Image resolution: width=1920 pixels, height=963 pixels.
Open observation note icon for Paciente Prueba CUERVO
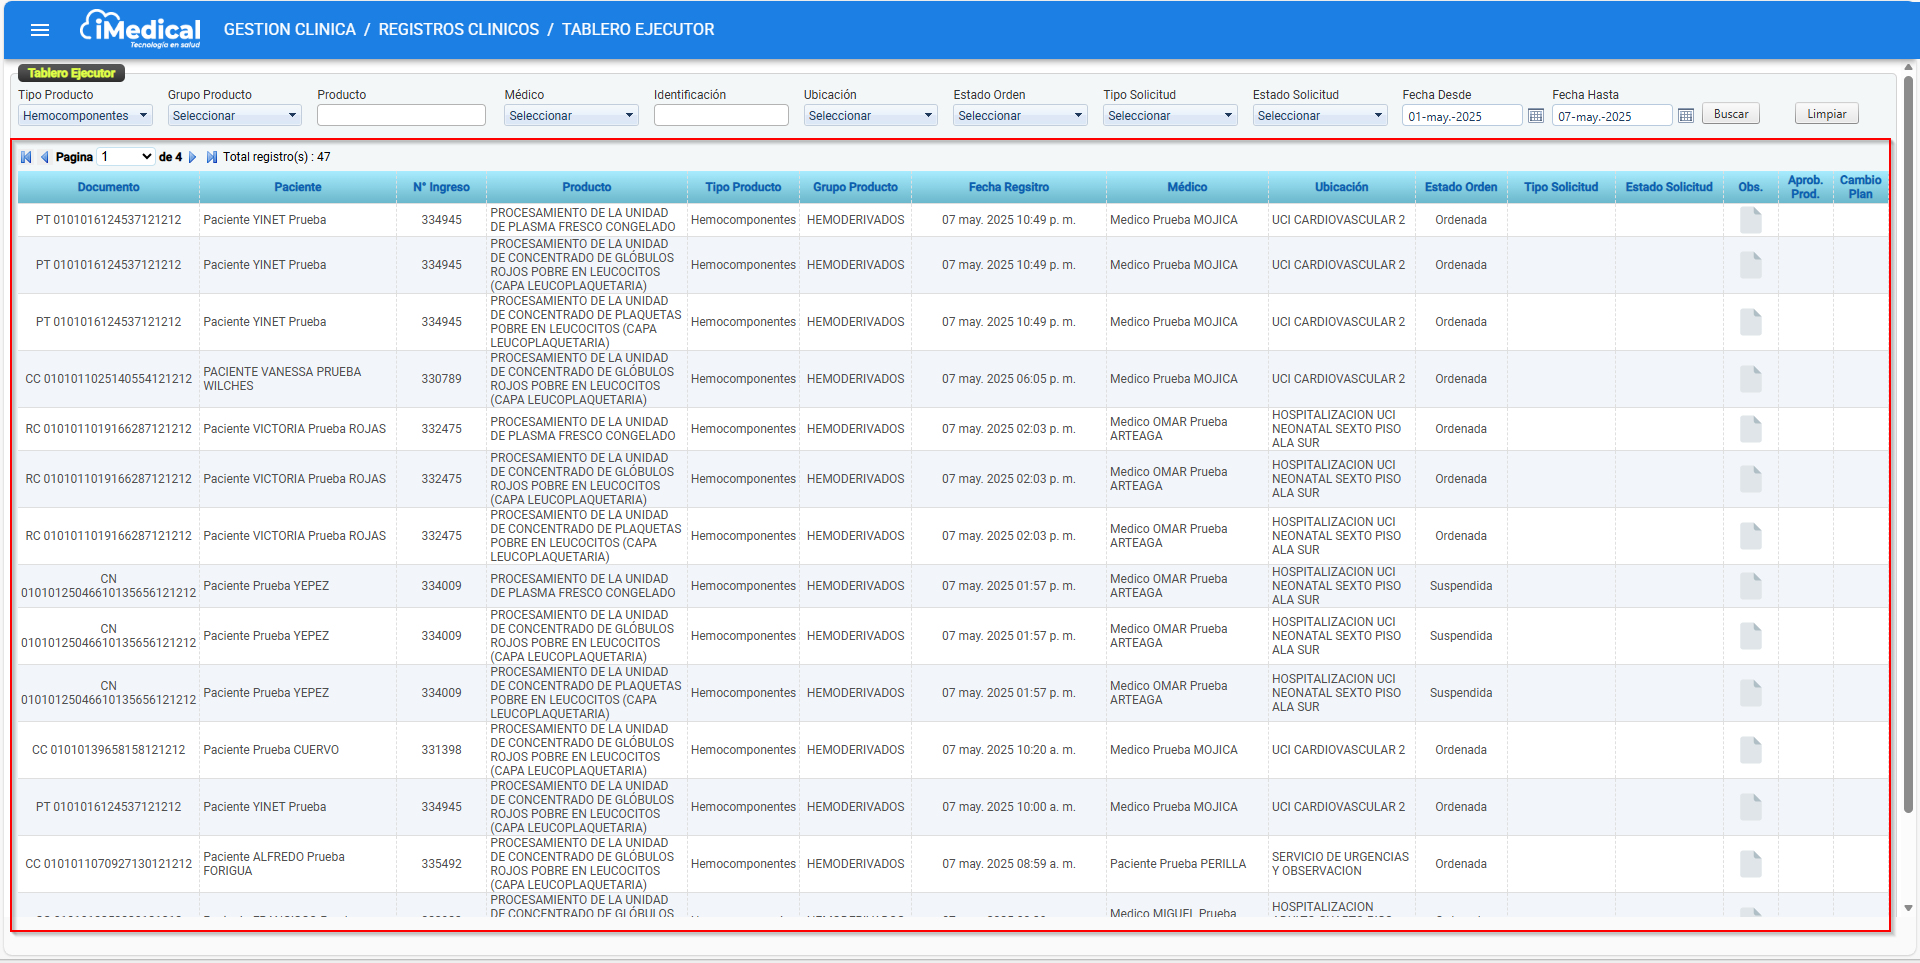pyautogui.click(x=1750, y=750)
